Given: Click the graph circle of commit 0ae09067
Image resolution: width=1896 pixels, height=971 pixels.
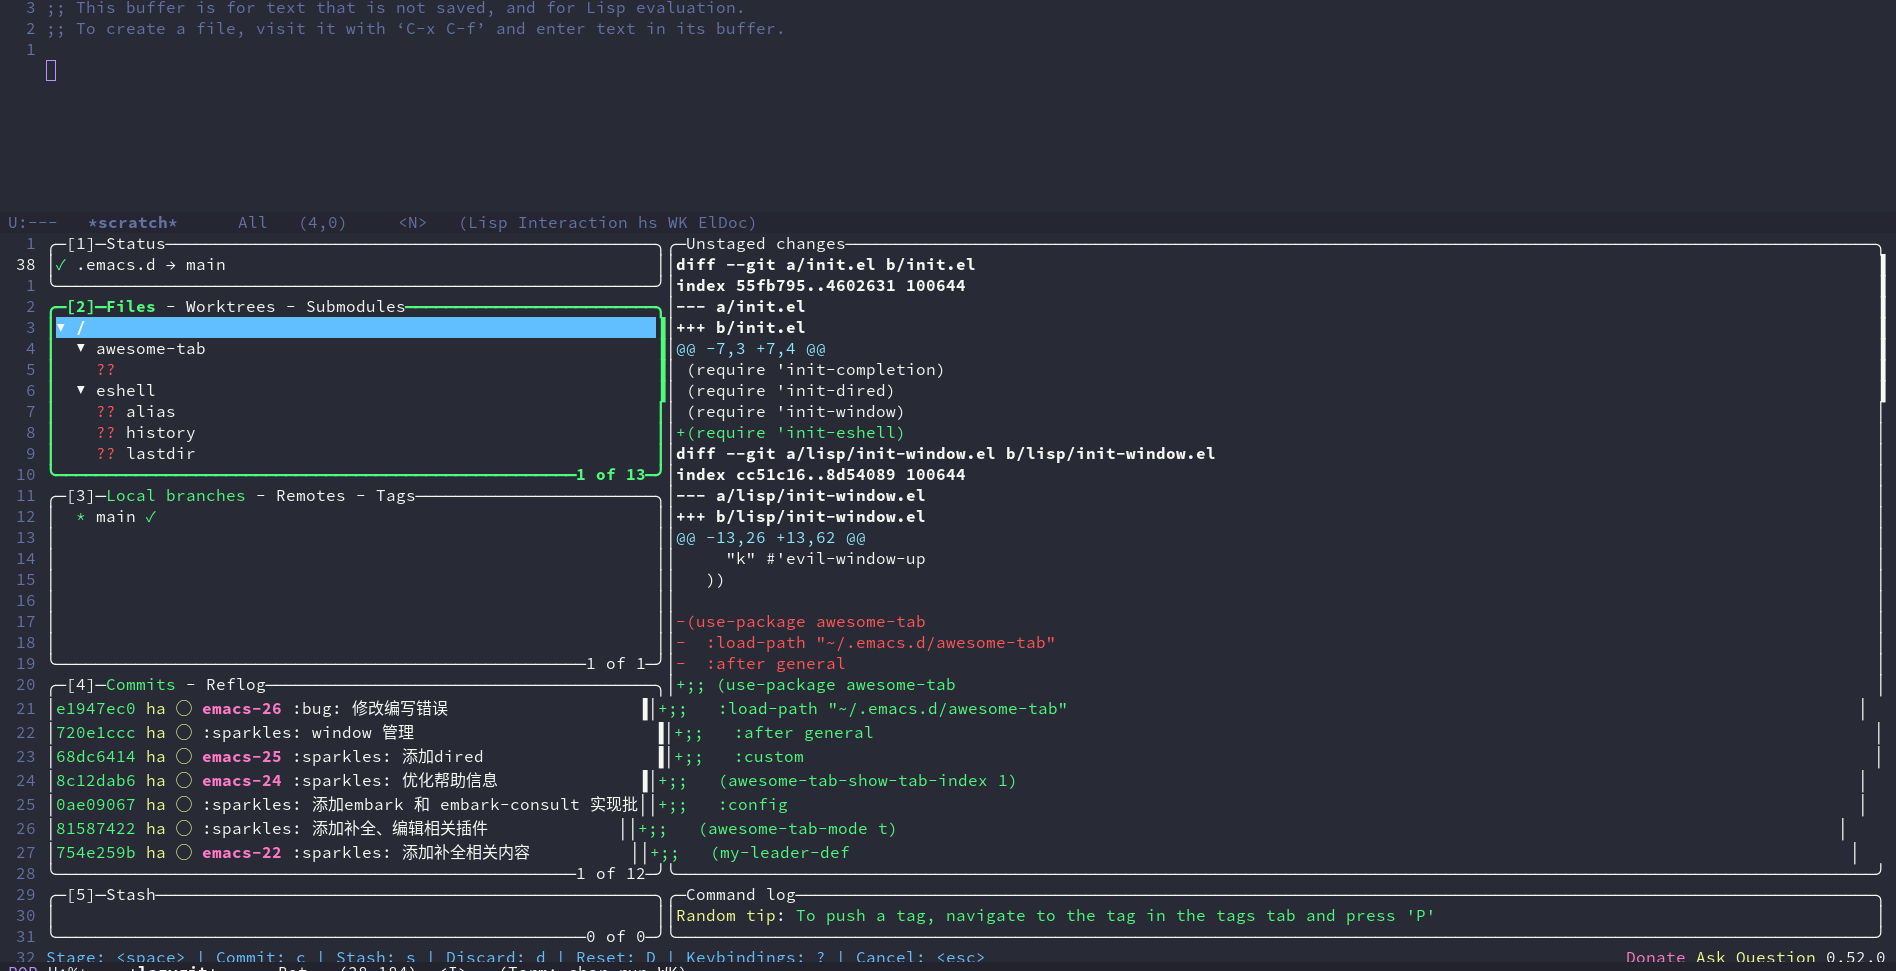Looking at the screenshot, I should (x=184, y=804).
